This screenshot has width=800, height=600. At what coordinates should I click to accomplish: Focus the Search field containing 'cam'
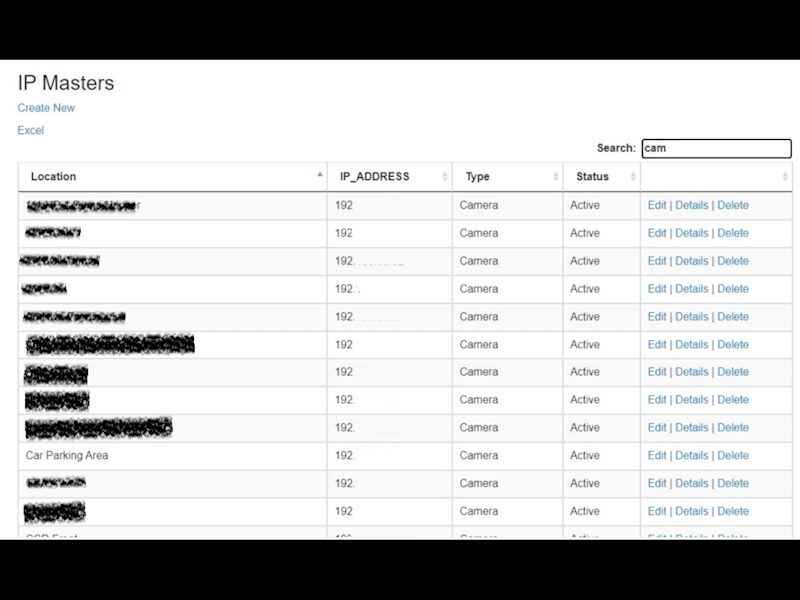716,148
